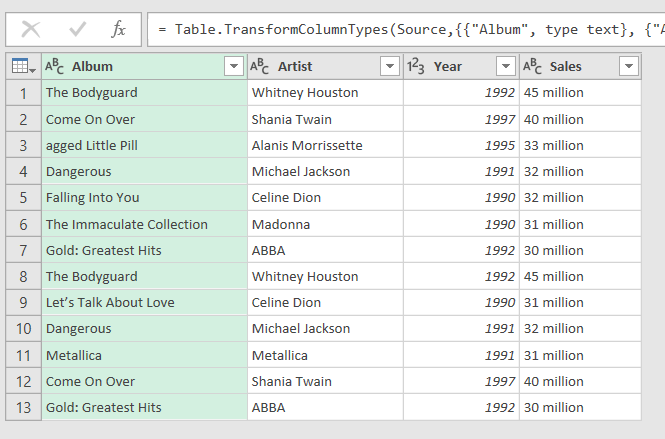This screenshot has width=665, height=439.
Task: Click the ABC data type icon of Album
Action: coord(55,67)
